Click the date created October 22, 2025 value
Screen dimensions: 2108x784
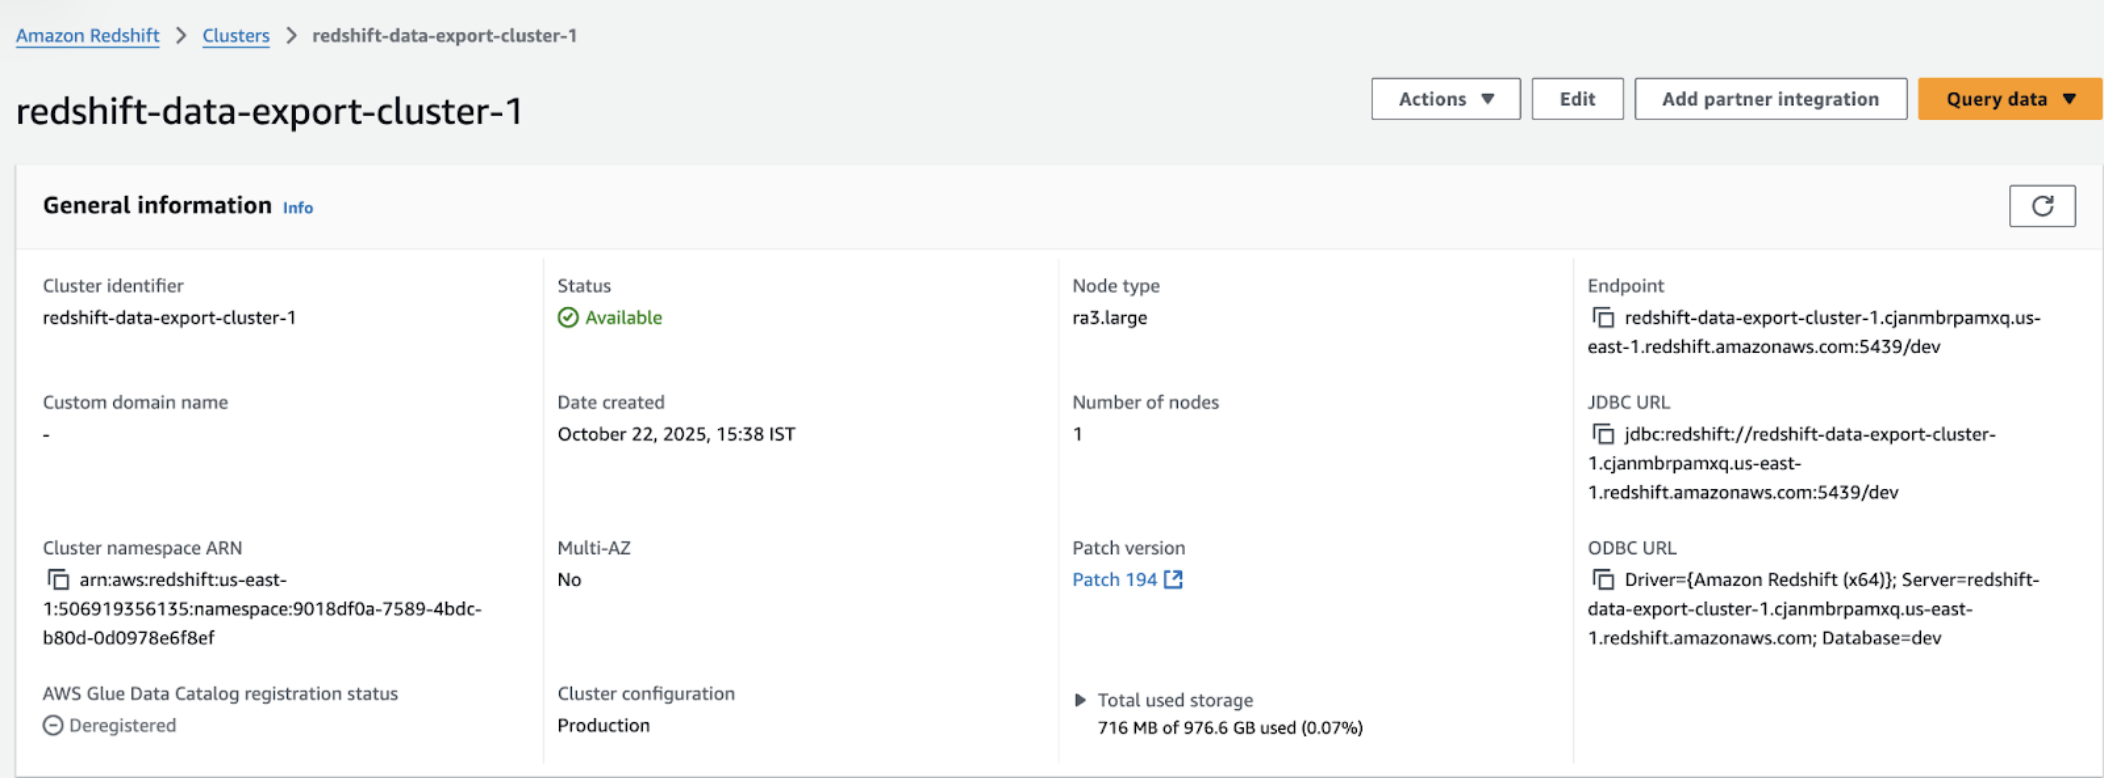click(676, 434)
